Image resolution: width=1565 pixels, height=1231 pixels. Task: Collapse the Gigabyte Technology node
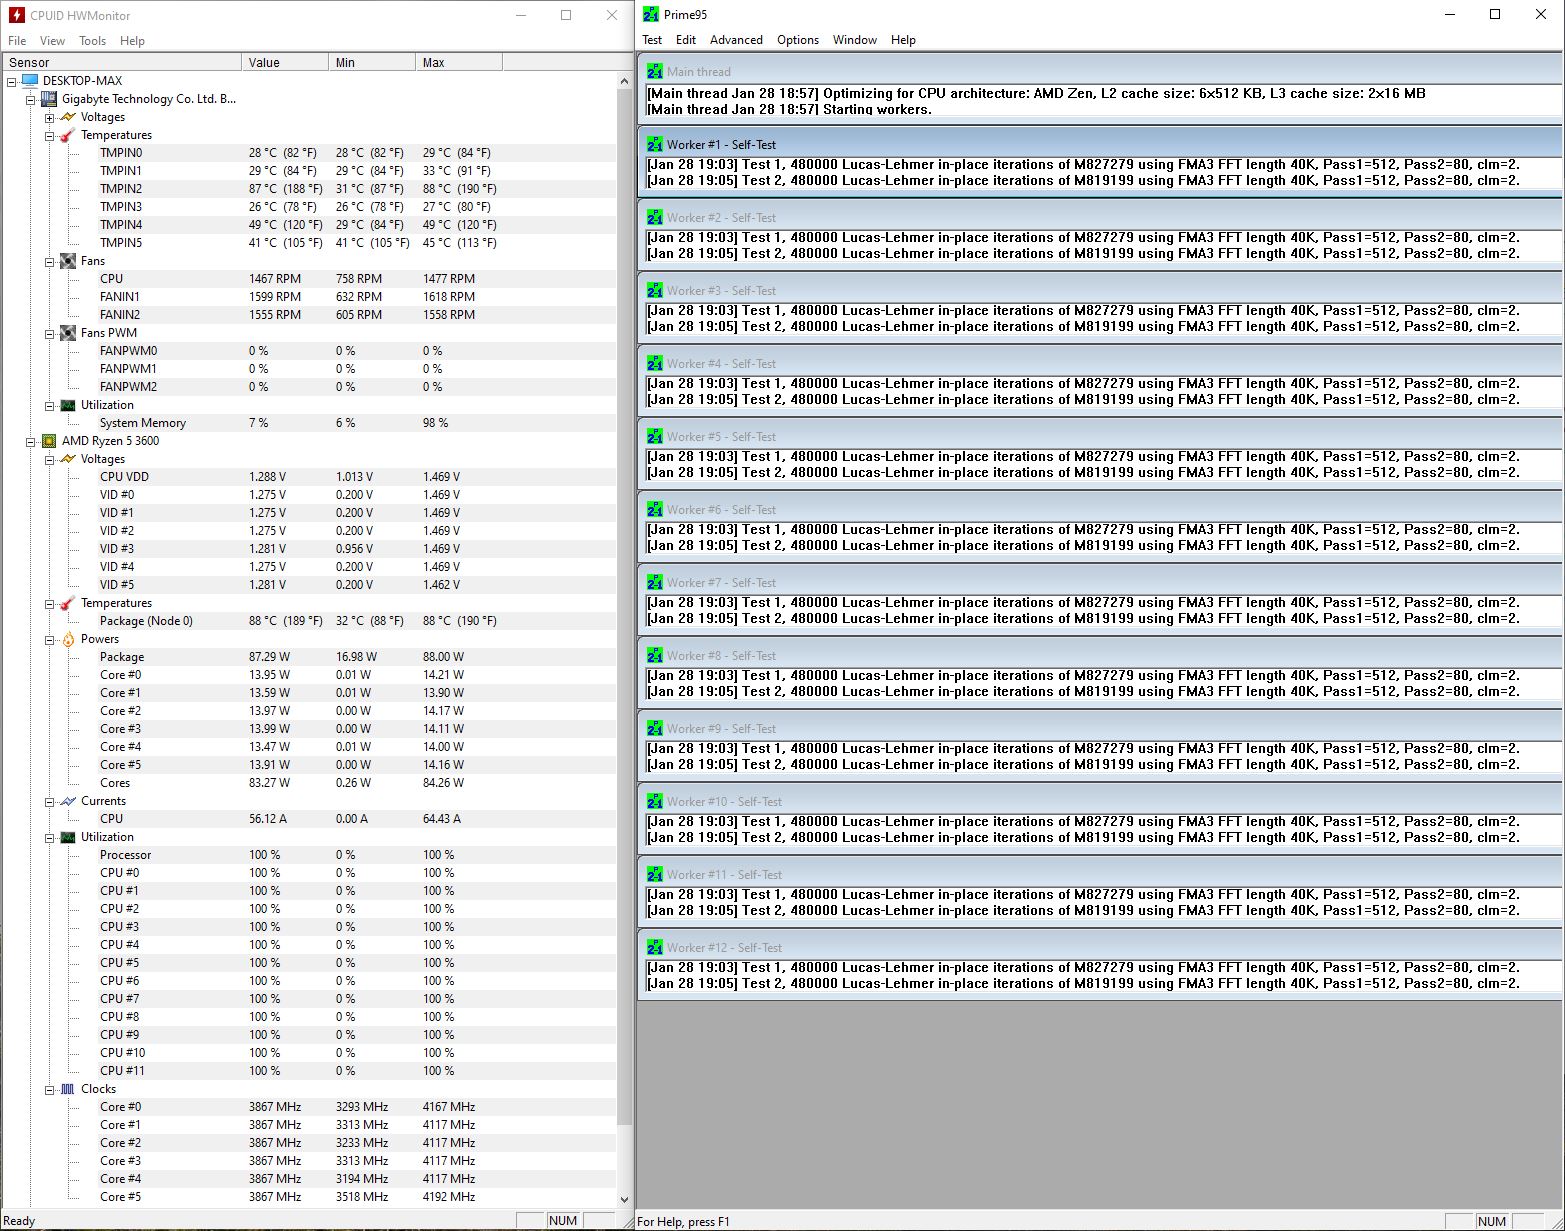[30, 99]
